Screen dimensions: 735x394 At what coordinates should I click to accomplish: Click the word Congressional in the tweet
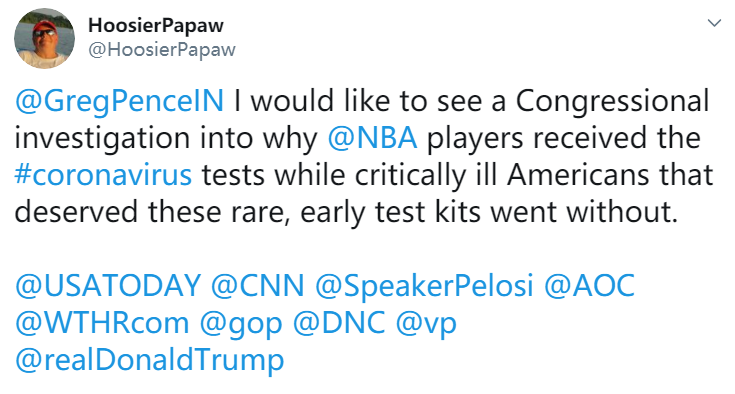[x=613, y=102]
